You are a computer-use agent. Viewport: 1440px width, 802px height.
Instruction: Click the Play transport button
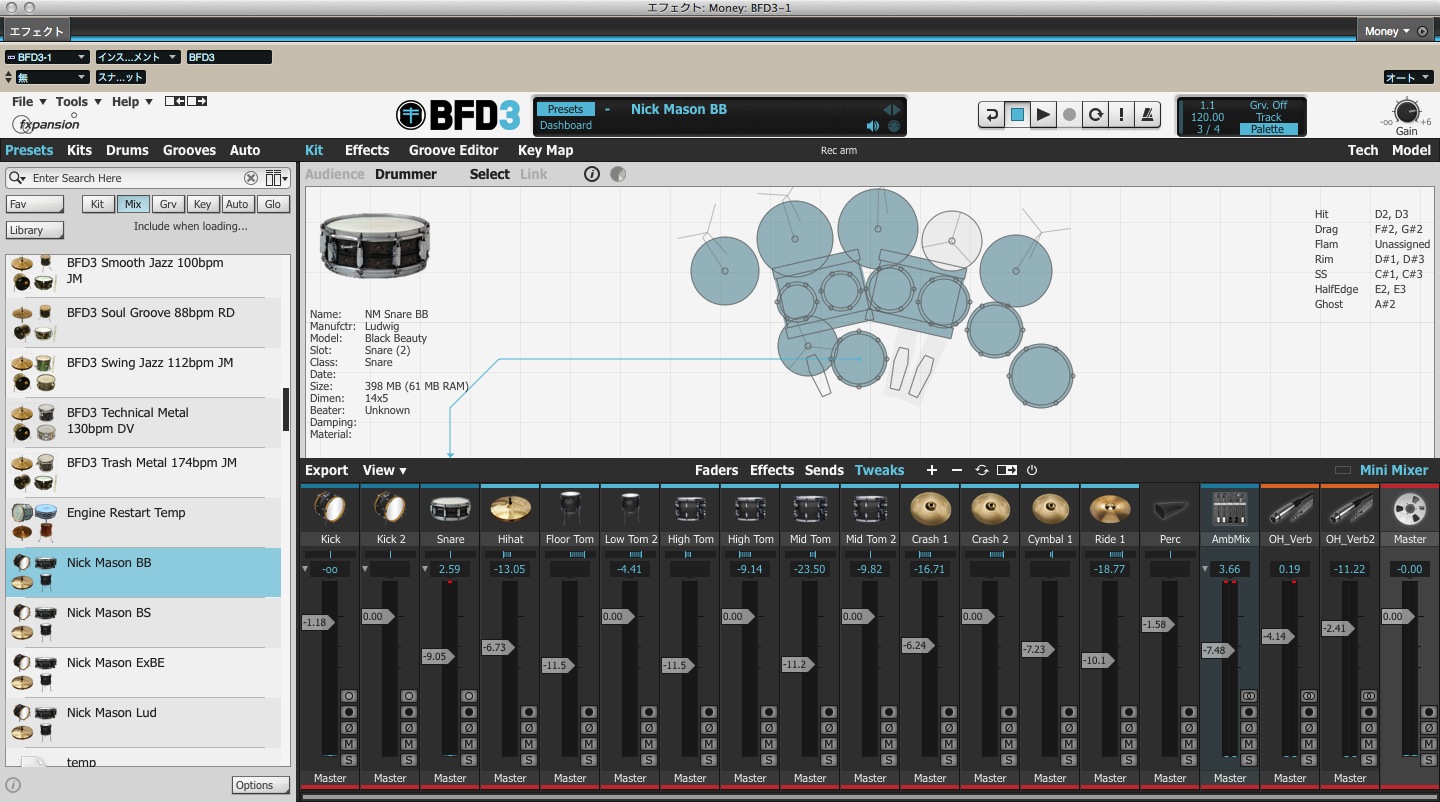coord(1043,115)
